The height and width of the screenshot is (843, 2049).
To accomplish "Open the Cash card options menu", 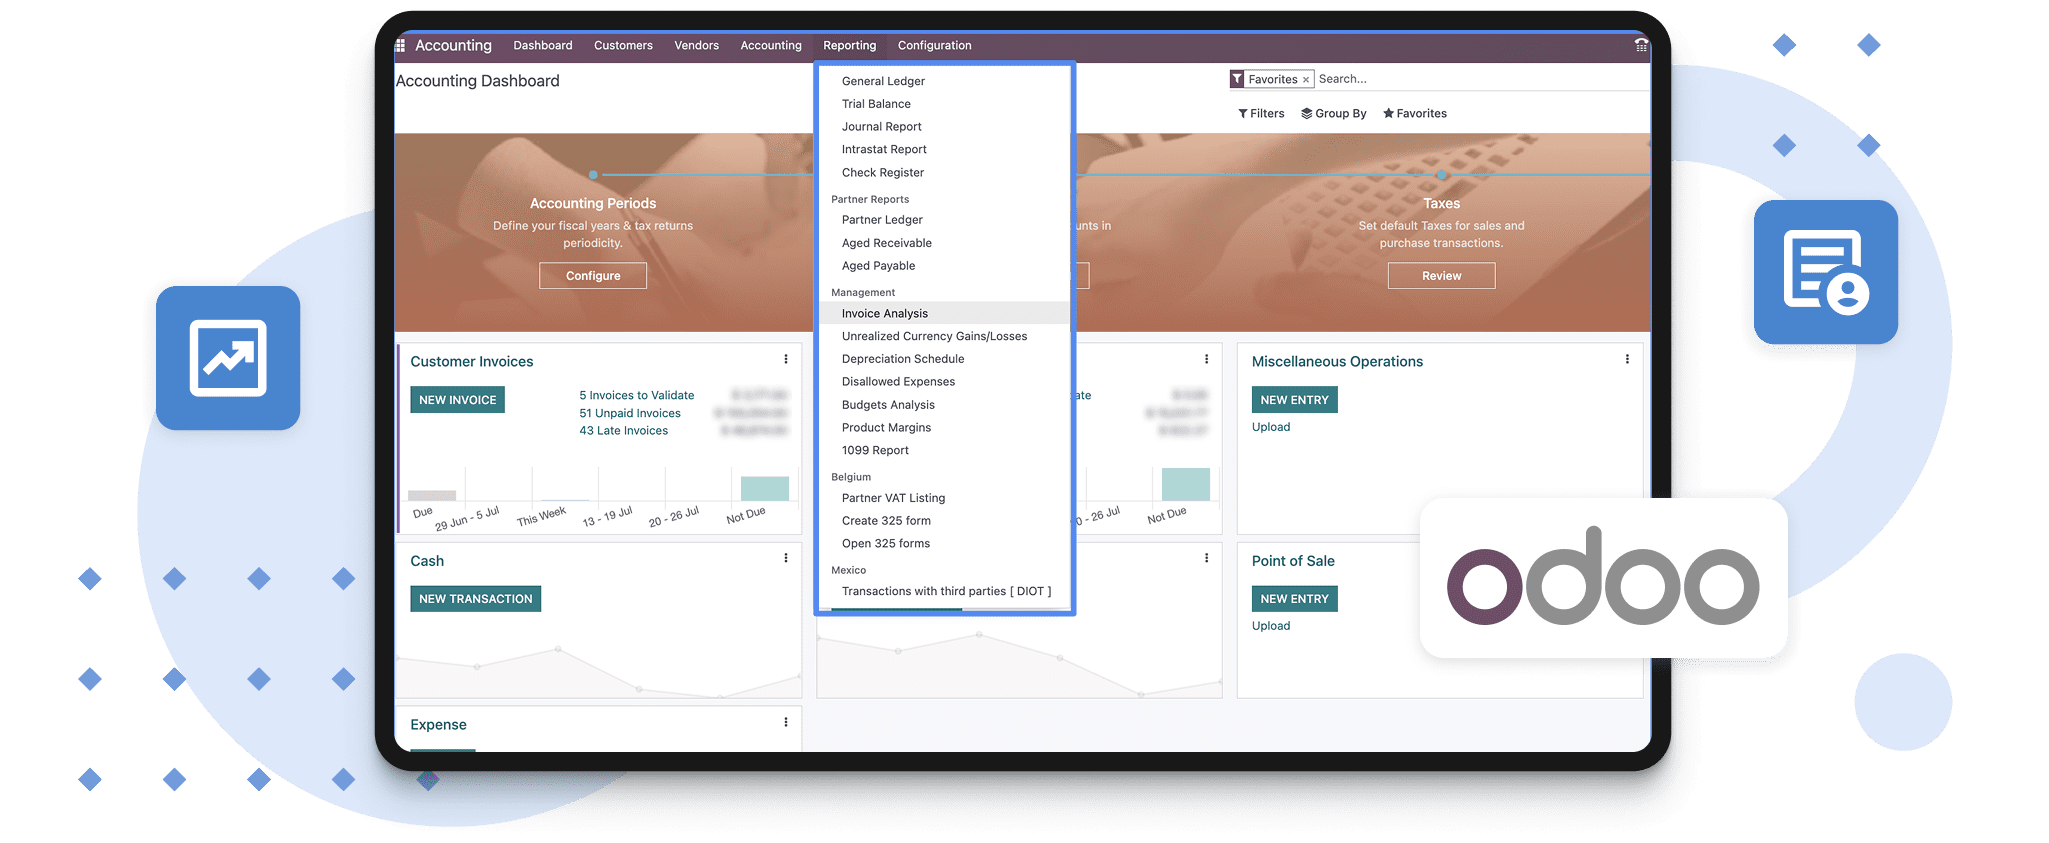I will pos(786,559).
